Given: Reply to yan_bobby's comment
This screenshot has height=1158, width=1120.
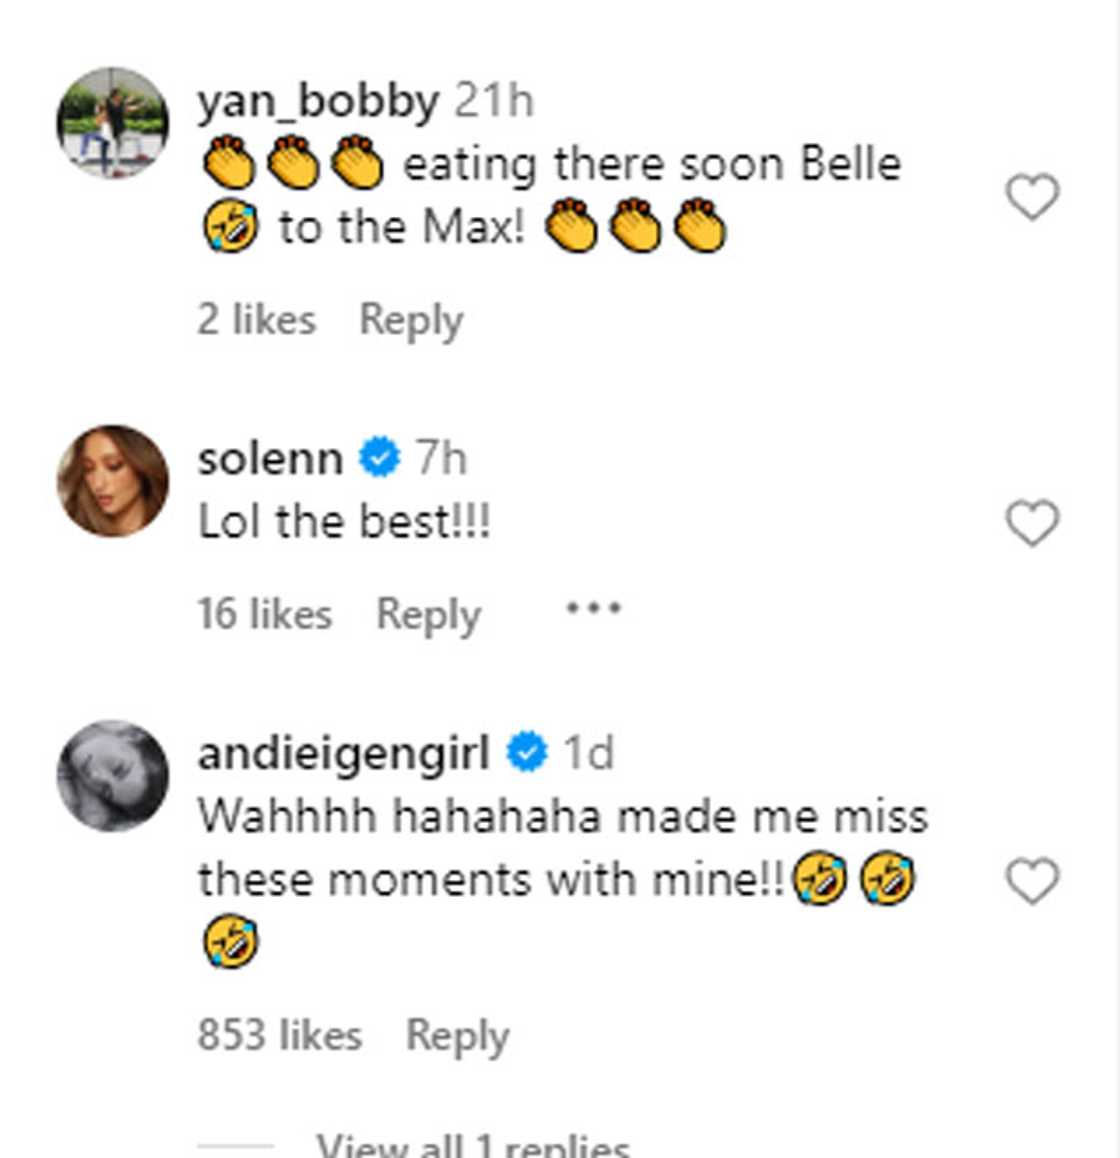Looking at the screenshot, I should pos(411,320).
